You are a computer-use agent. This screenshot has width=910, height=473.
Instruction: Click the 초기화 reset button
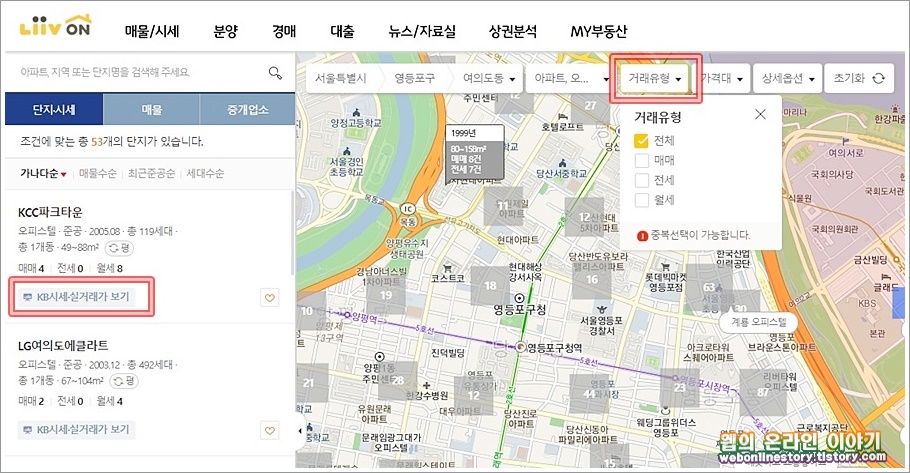(858, 78)
